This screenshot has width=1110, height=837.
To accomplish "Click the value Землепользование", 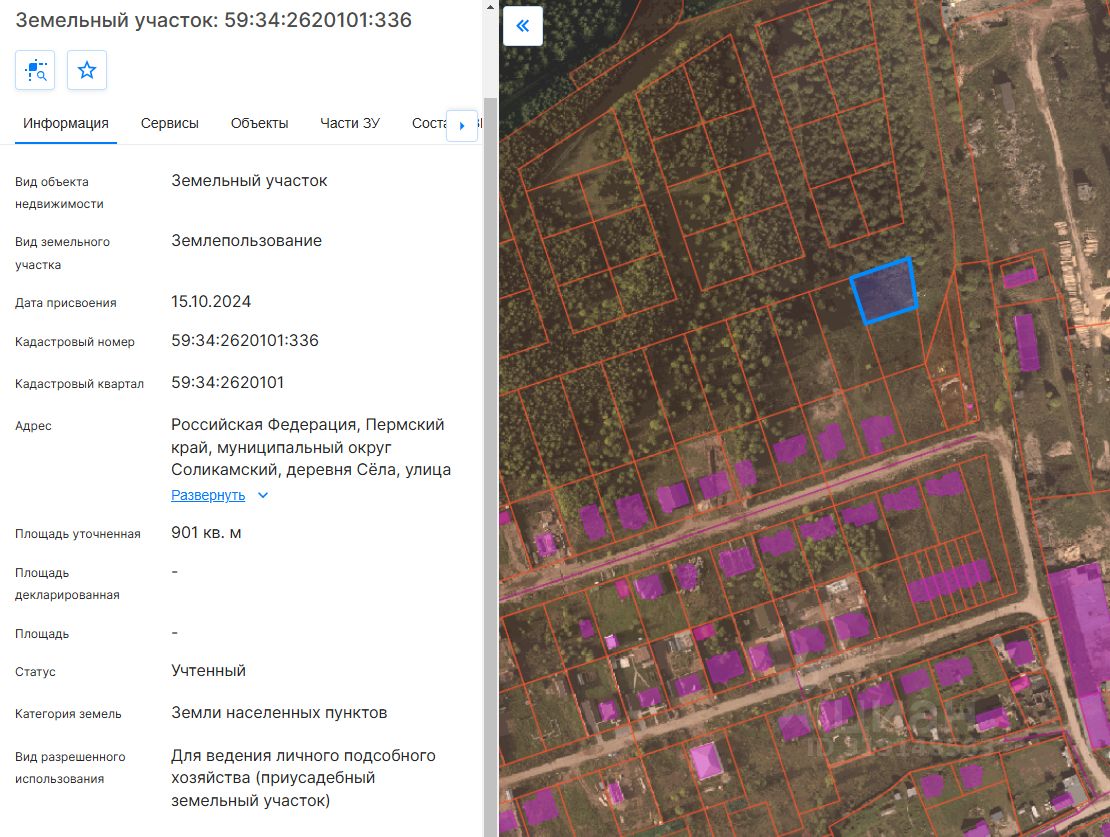I will (246, 241).
